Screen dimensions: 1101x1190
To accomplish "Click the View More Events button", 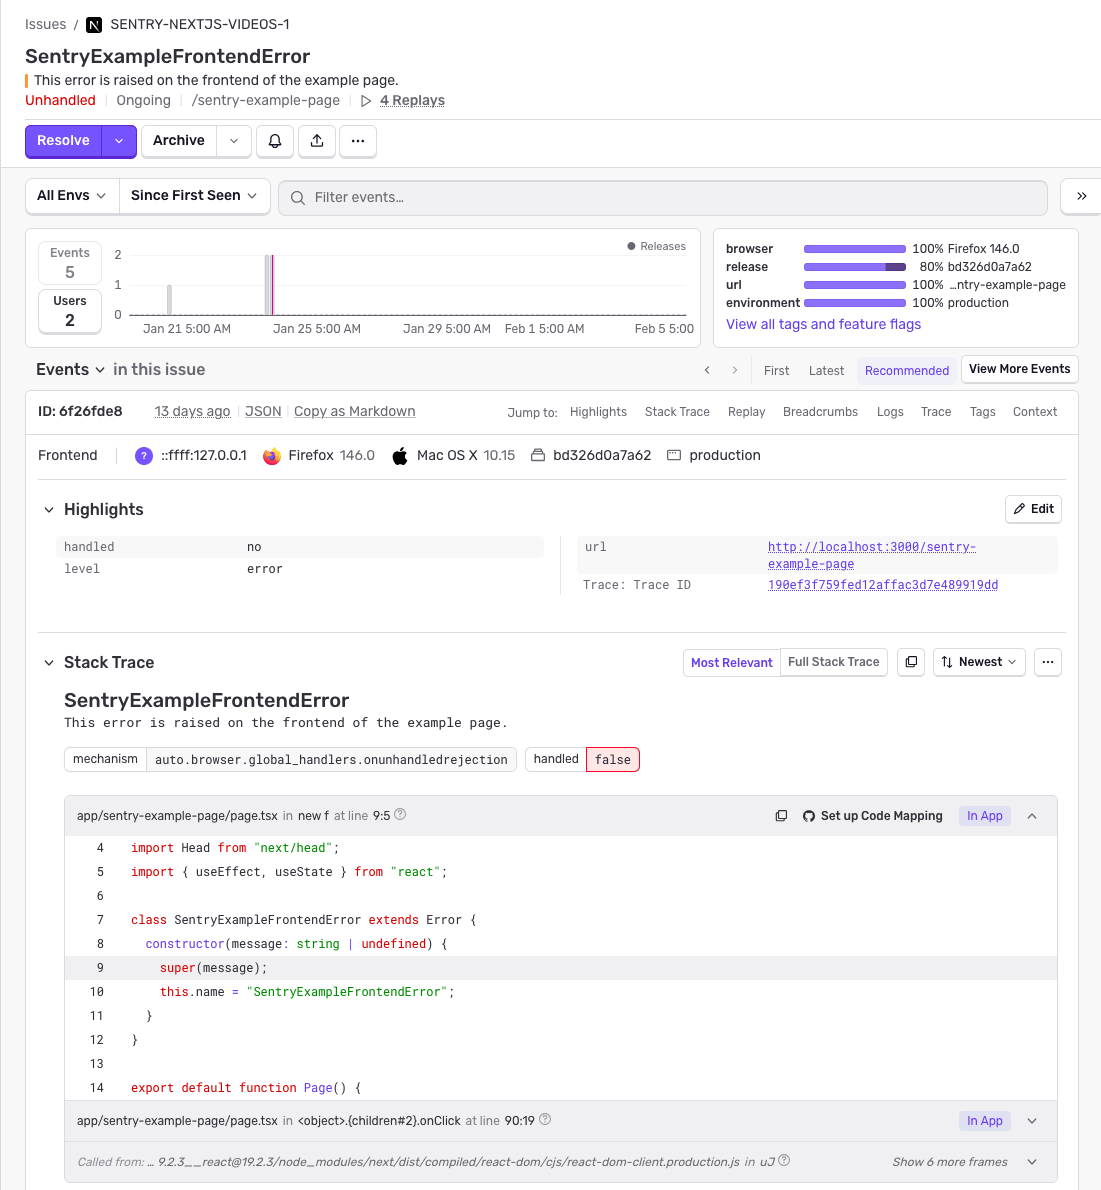I will 1019,369.
